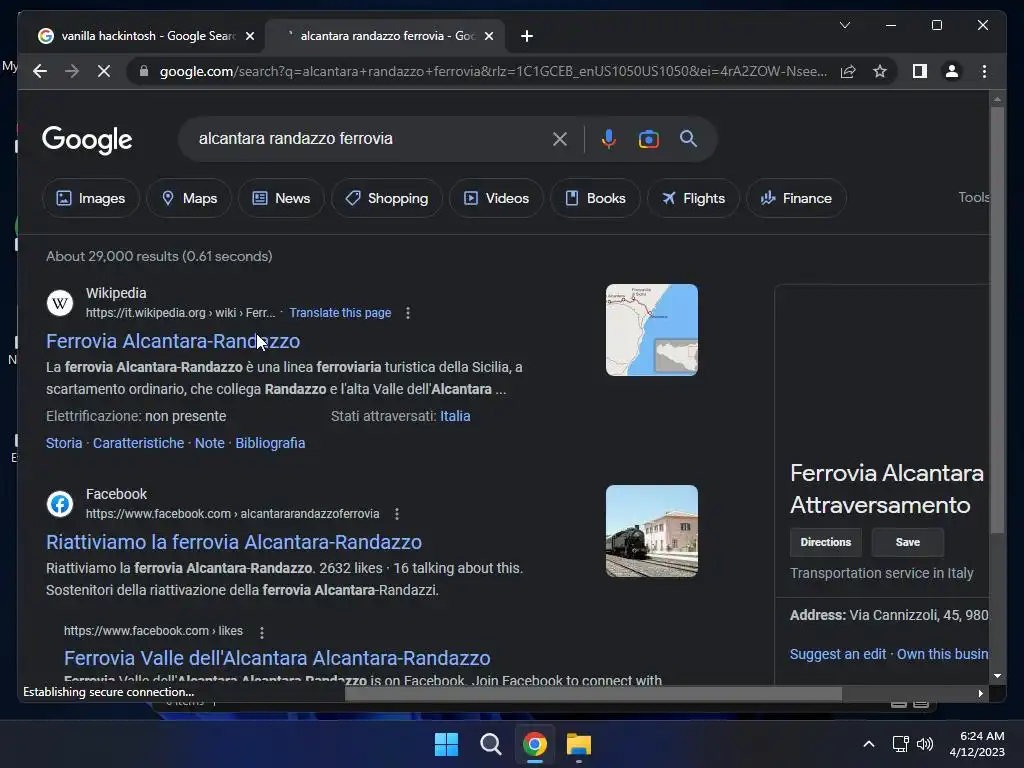Click Chrome icon in the taskbar
Screen dimensions: 1024x768
click(x=534, y=744)
